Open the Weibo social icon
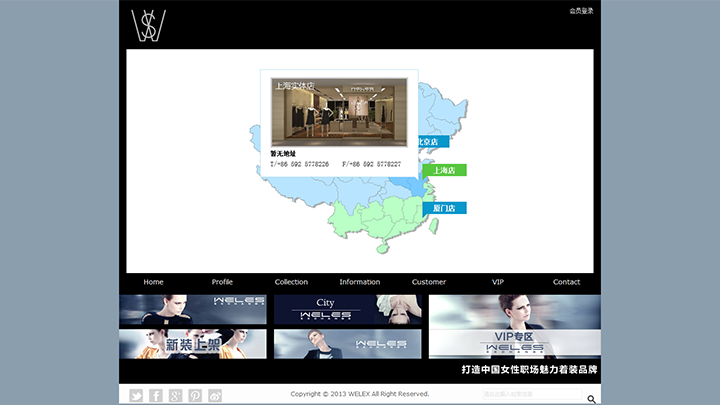The width and height of the screenshot is (720, 405). 215,396
